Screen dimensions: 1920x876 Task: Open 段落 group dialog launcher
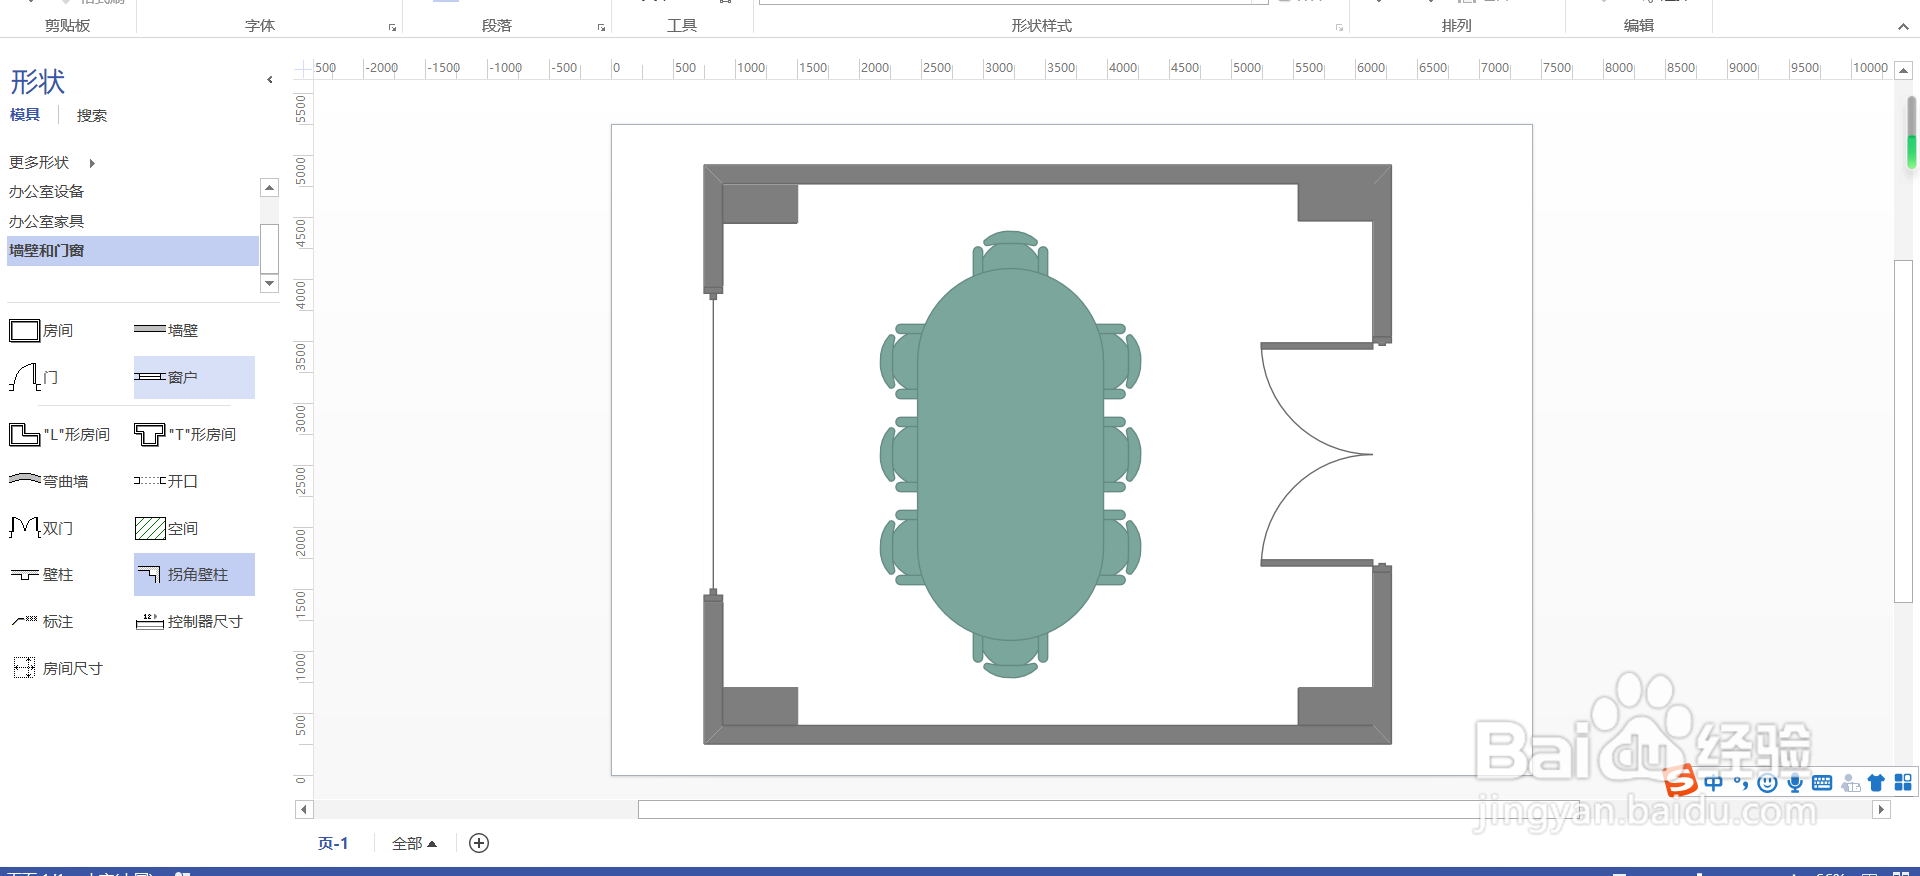(601, 27)
